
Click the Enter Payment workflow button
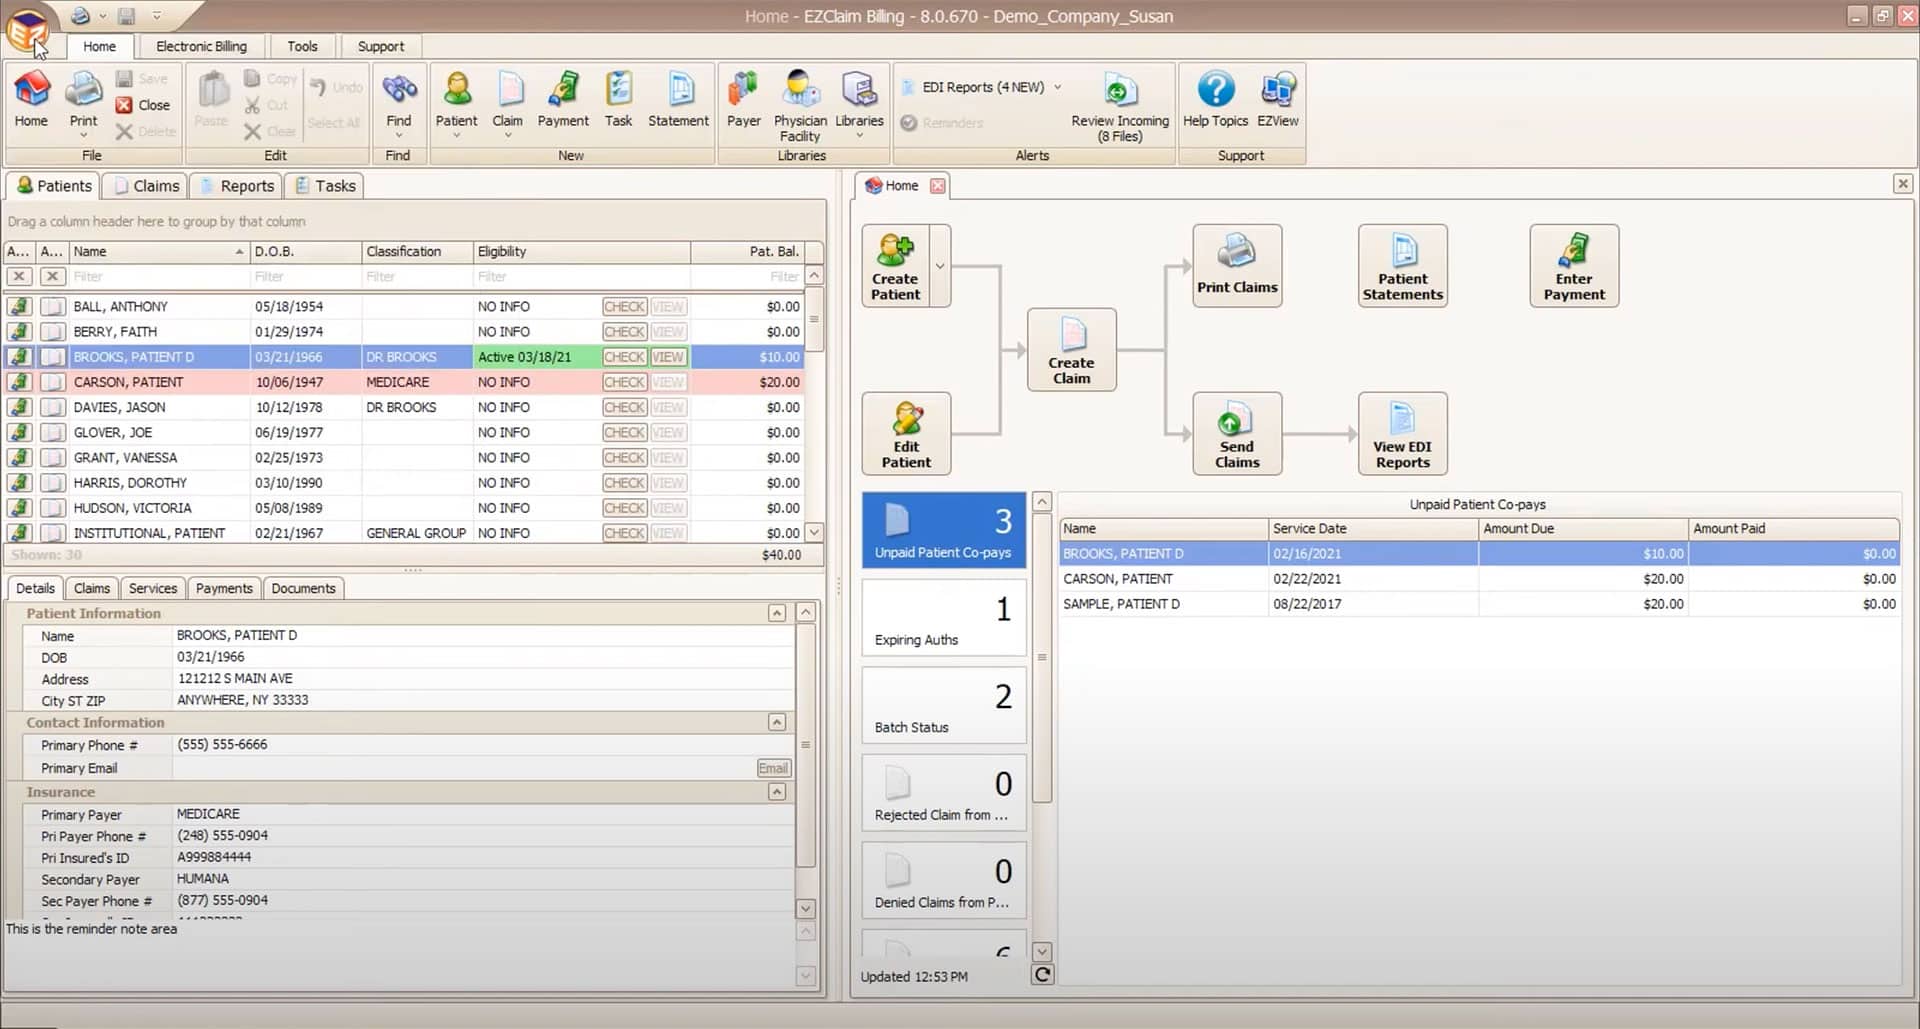point(1574,266)
